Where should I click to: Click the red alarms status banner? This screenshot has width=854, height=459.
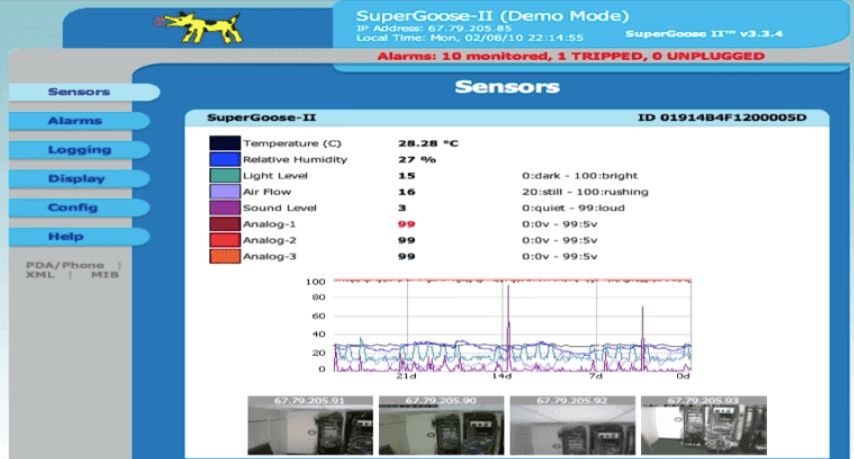click(571, 56)
